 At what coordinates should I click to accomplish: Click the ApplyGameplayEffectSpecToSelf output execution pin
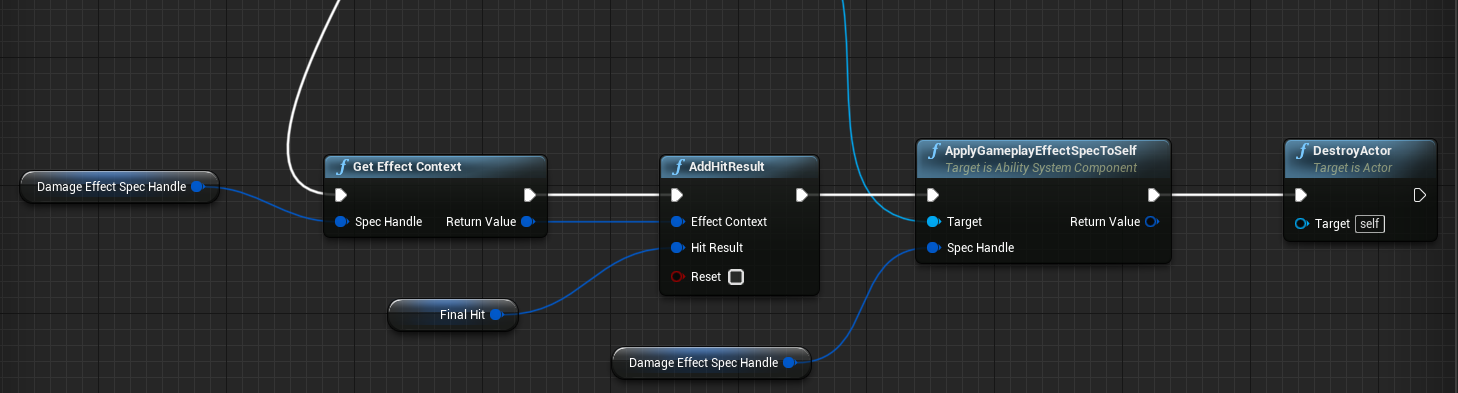(x=1153, y=195)
